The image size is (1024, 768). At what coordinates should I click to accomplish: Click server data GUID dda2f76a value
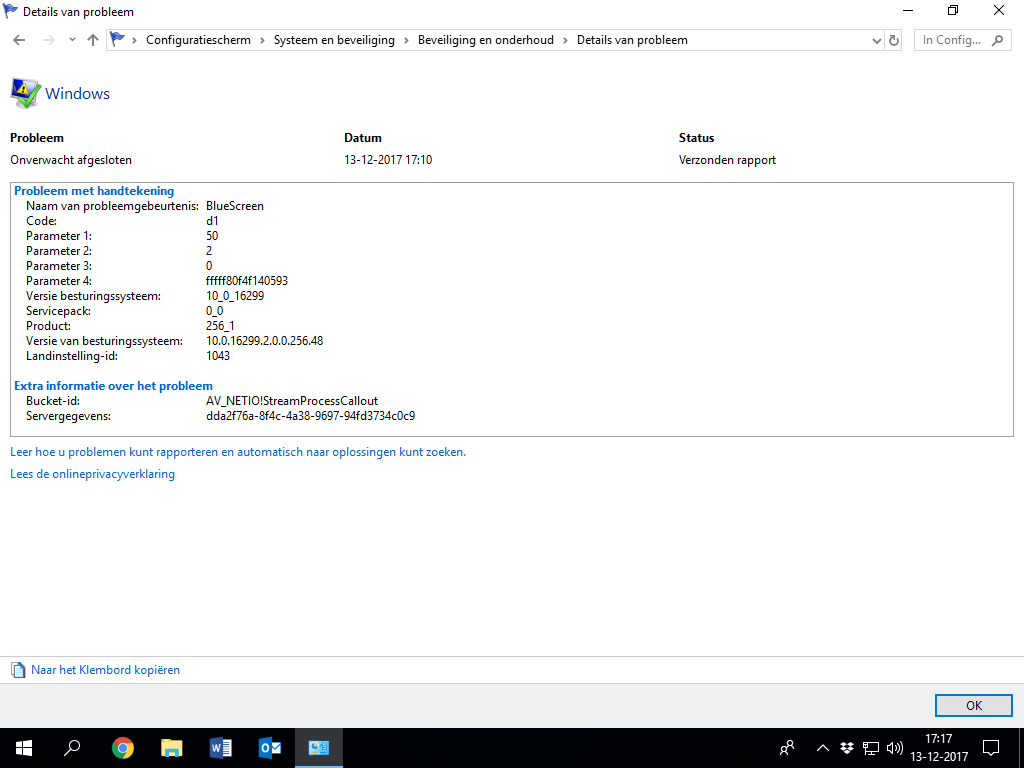click(310, 416)
